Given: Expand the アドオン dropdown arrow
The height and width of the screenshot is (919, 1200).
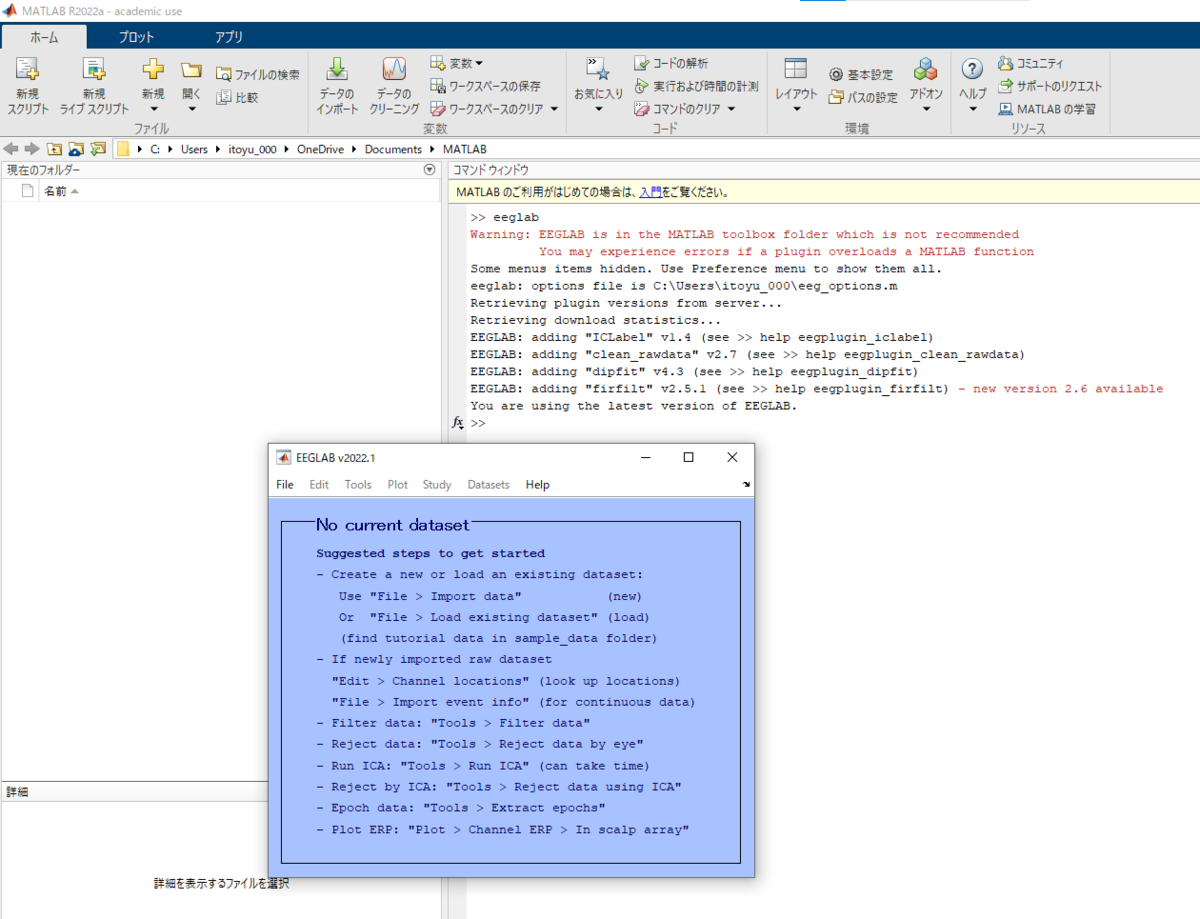Looking at the screenshot, I should tap(926, 109).
